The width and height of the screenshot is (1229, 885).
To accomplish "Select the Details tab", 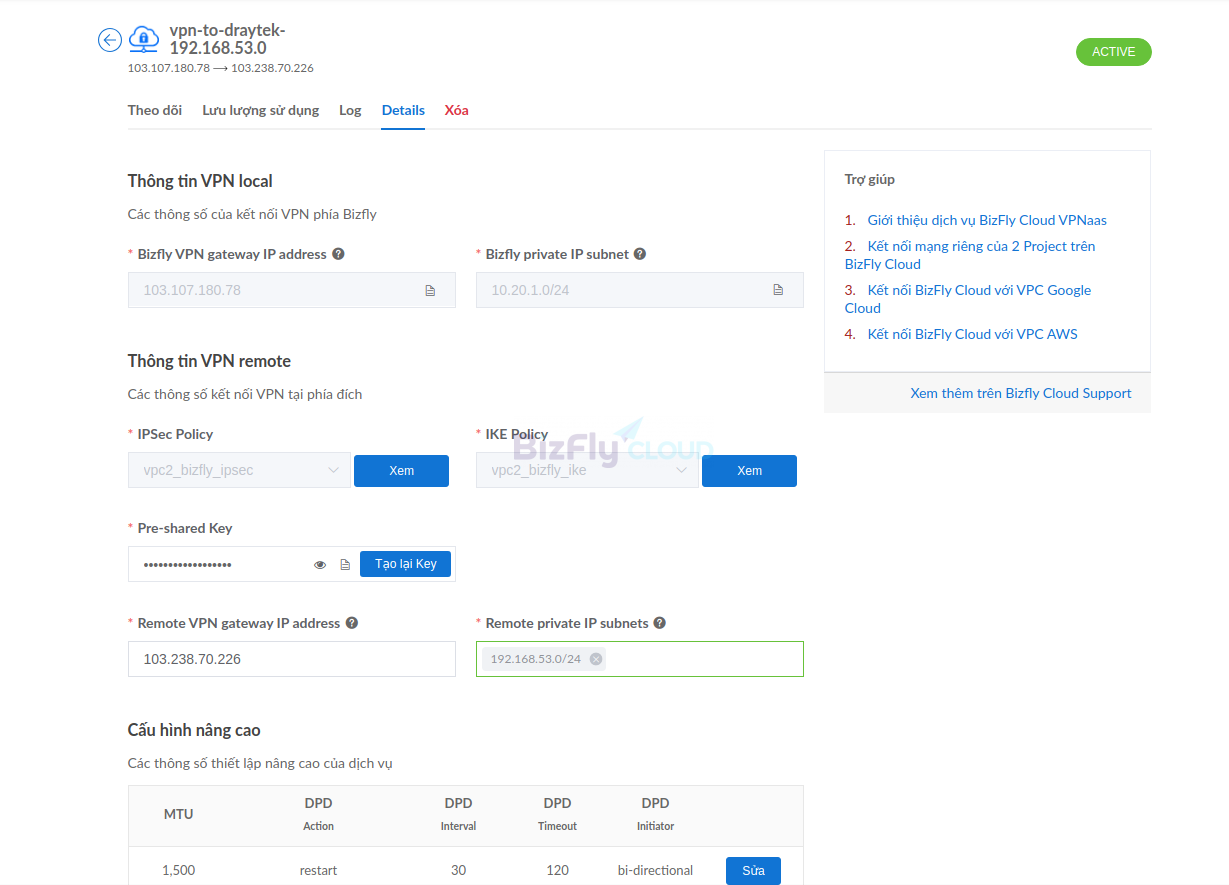I will tap(403, 110).
